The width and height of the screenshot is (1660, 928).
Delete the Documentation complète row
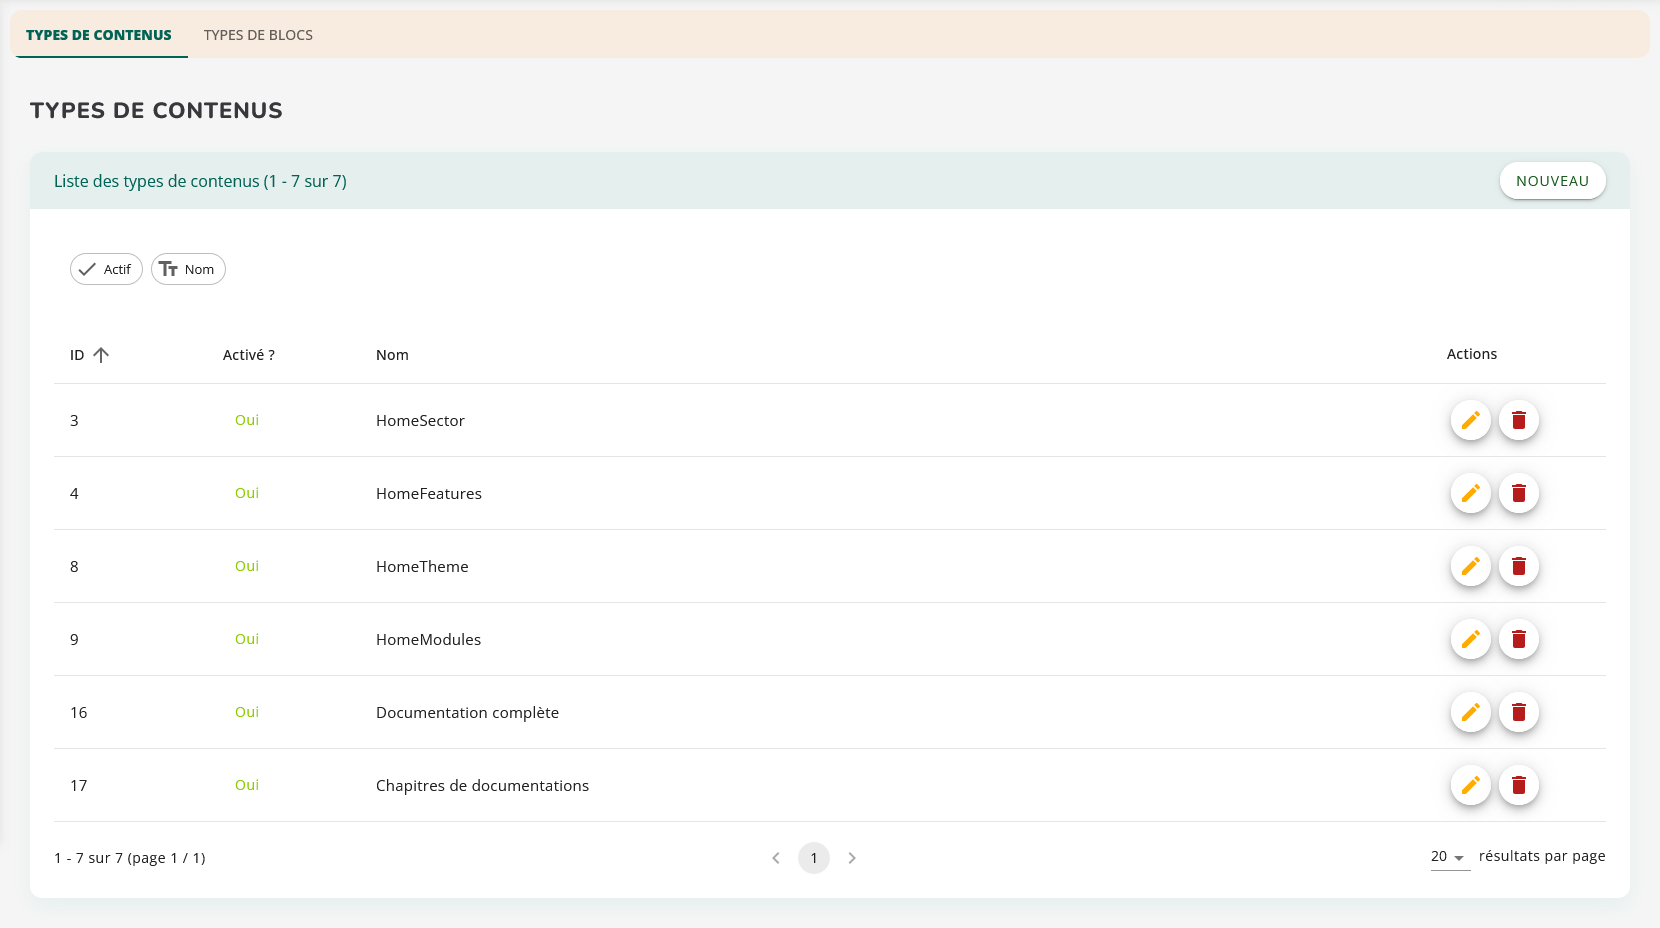coord(1518,712)
